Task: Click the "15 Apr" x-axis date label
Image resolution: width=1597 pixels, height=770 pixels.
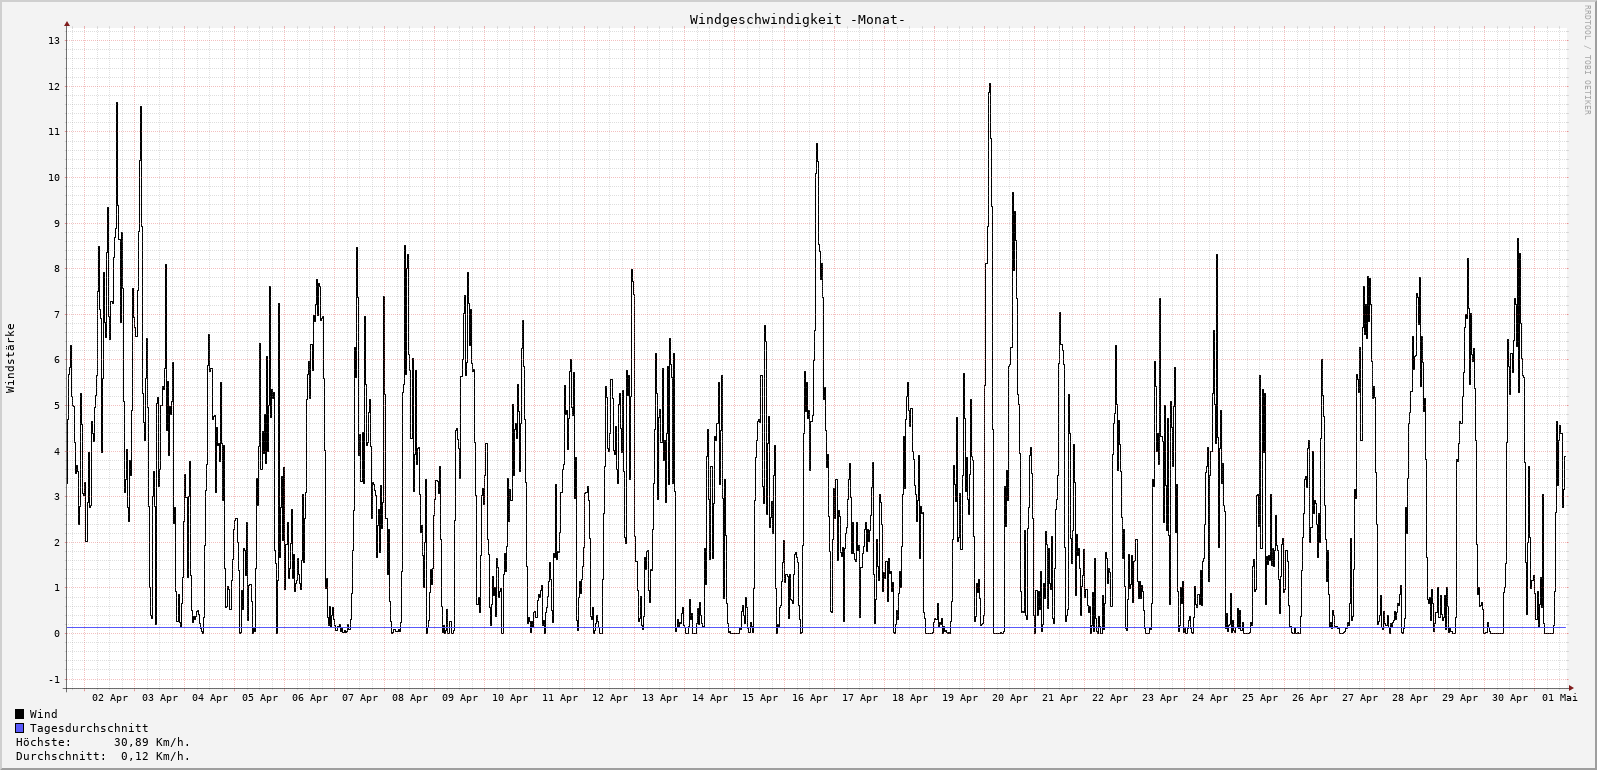Action: click(760, 698)
